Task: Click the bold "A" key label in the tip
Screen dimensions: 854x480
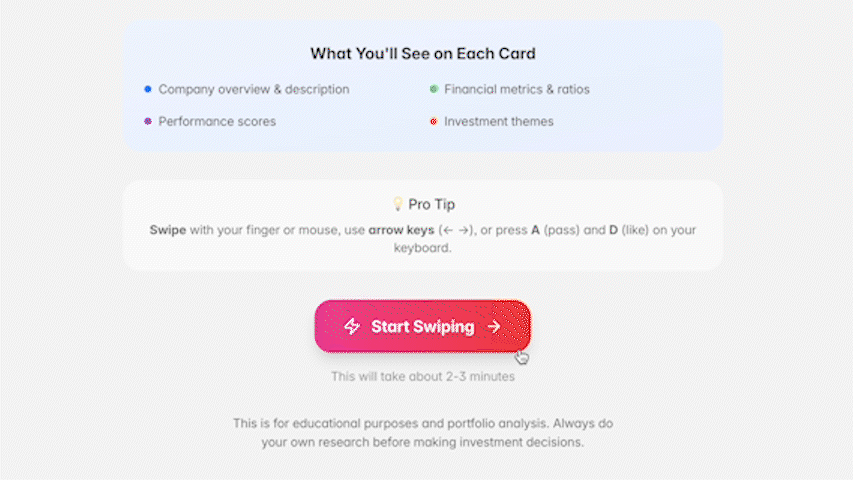Action: tap(536, 230)
